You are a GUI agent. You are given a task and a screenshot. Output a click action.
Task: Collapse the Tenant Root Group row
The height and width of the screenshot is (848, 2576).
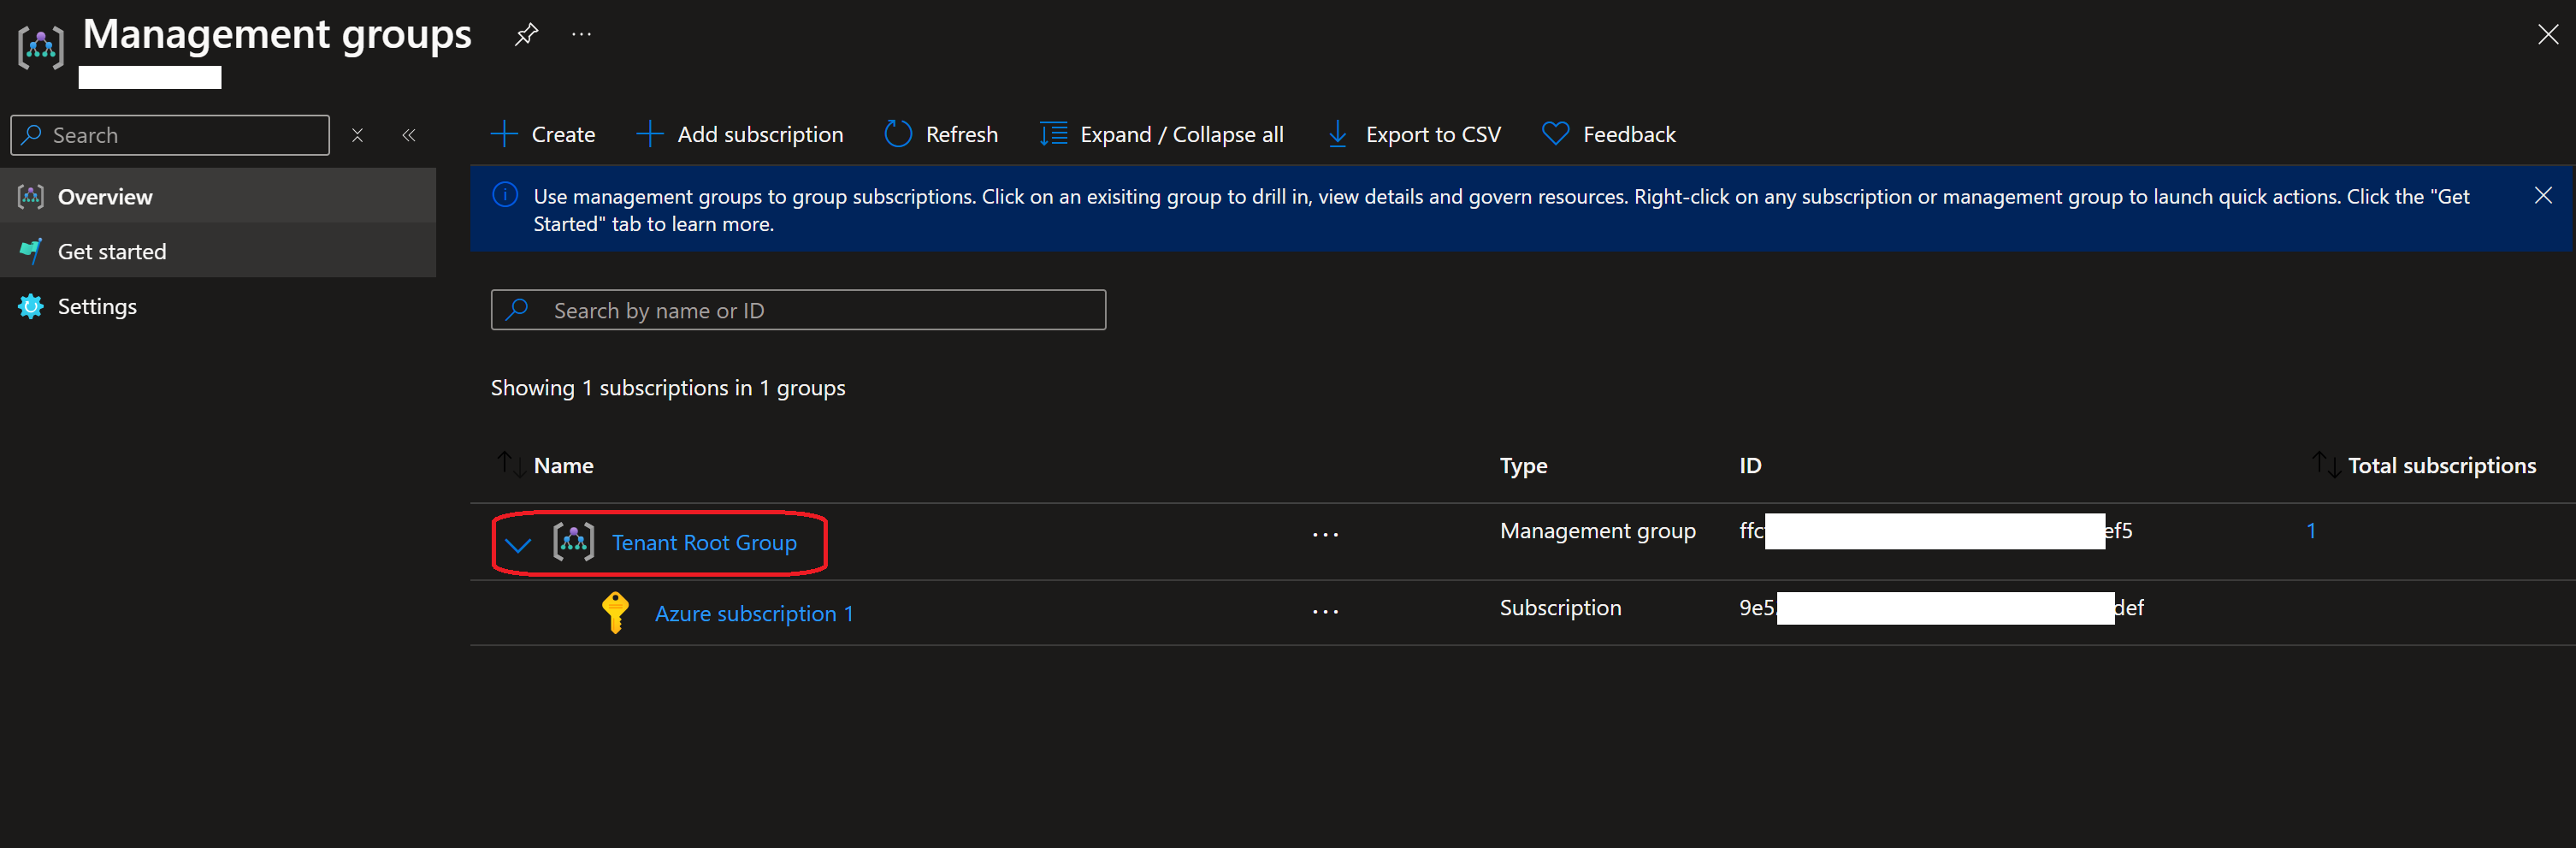coord(517,544)
